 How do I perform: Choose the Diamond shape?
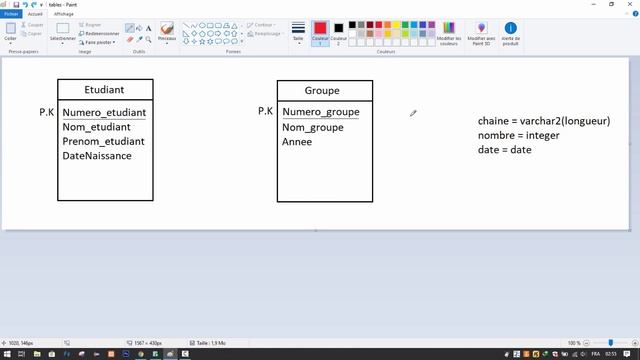194,33
